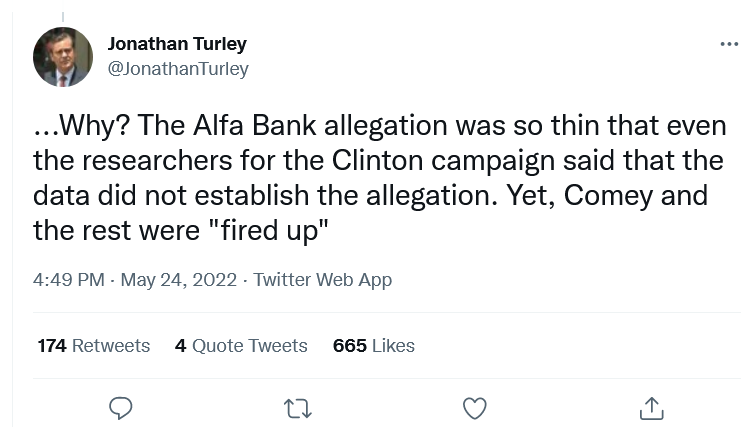Click the phrase Clinton campaign in the tweet
The image size is (747, 427).
point(444,161)
